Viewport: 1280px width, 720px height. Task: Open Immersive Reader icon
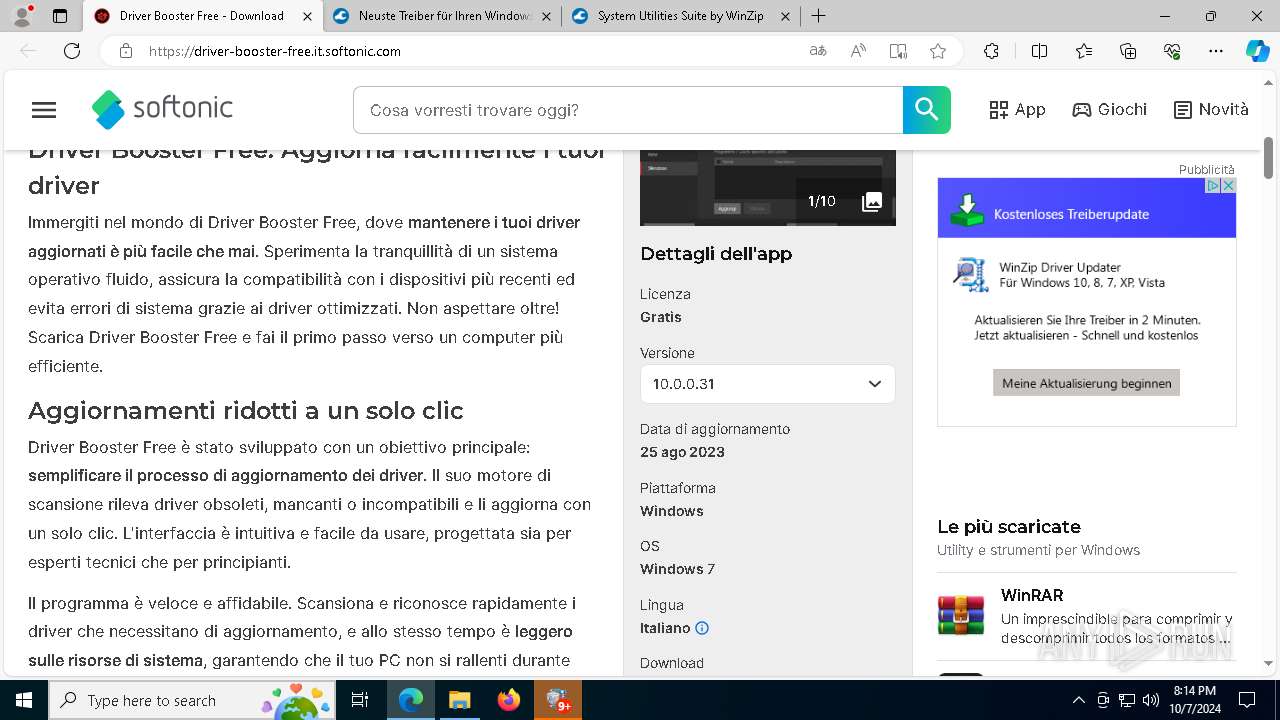[898, 51]
